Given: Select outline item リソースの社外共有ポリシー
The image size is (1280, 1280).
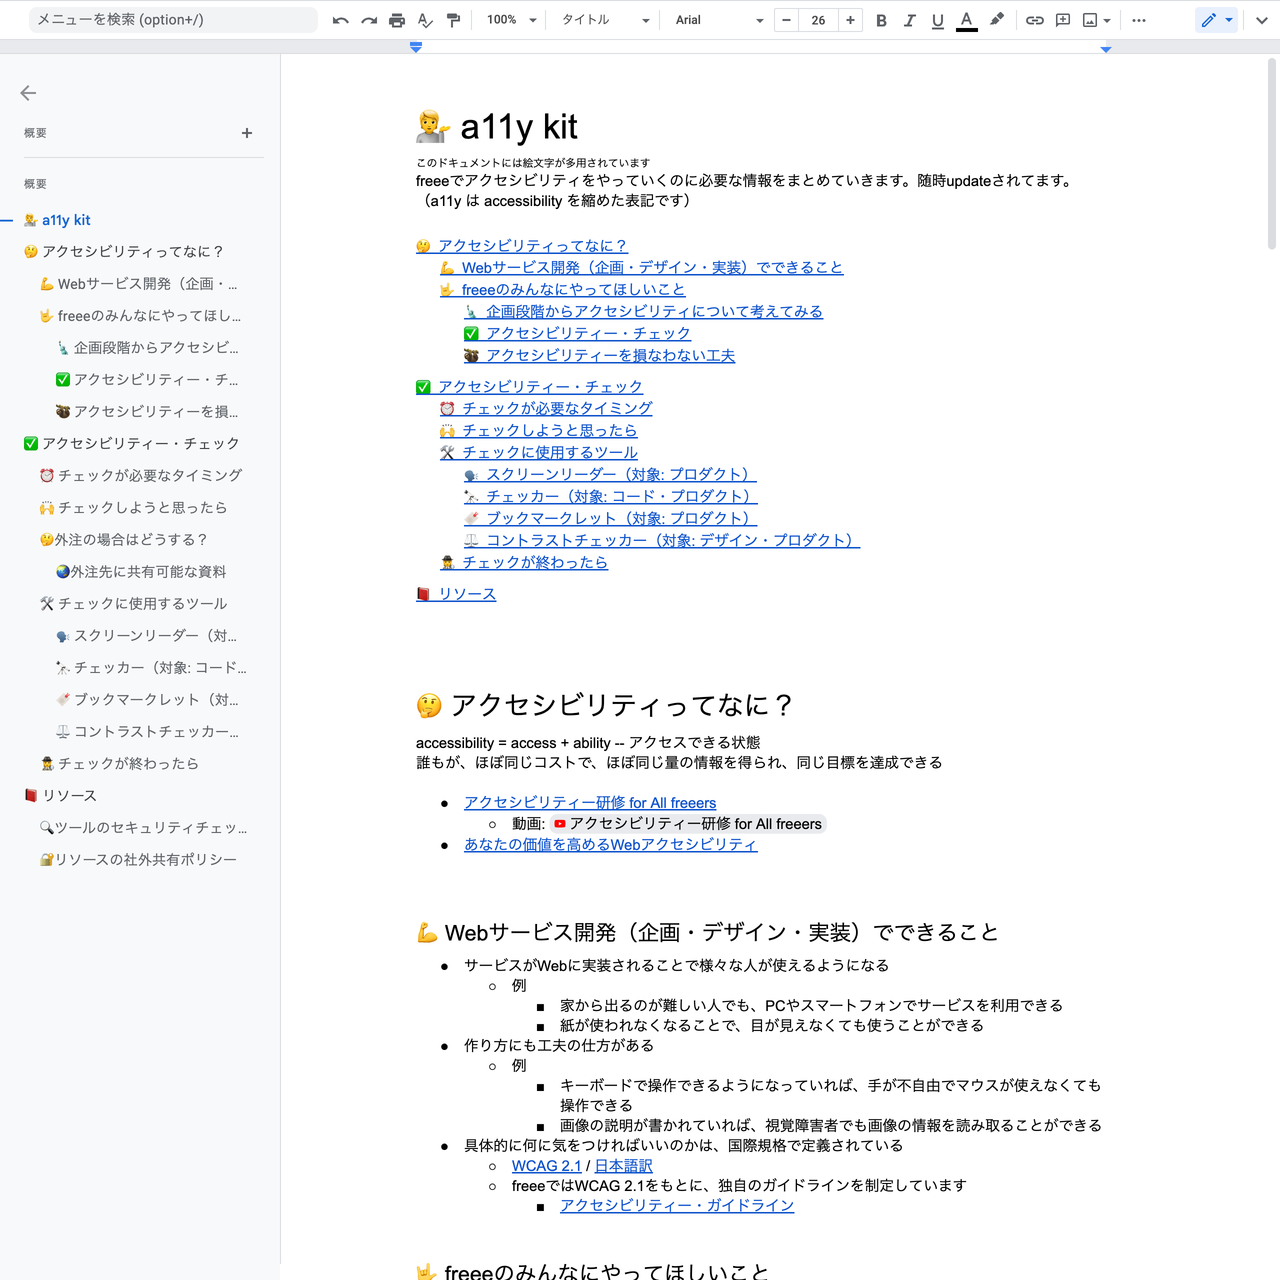Looking at the screenshot, I should click(x=138, y=860).
